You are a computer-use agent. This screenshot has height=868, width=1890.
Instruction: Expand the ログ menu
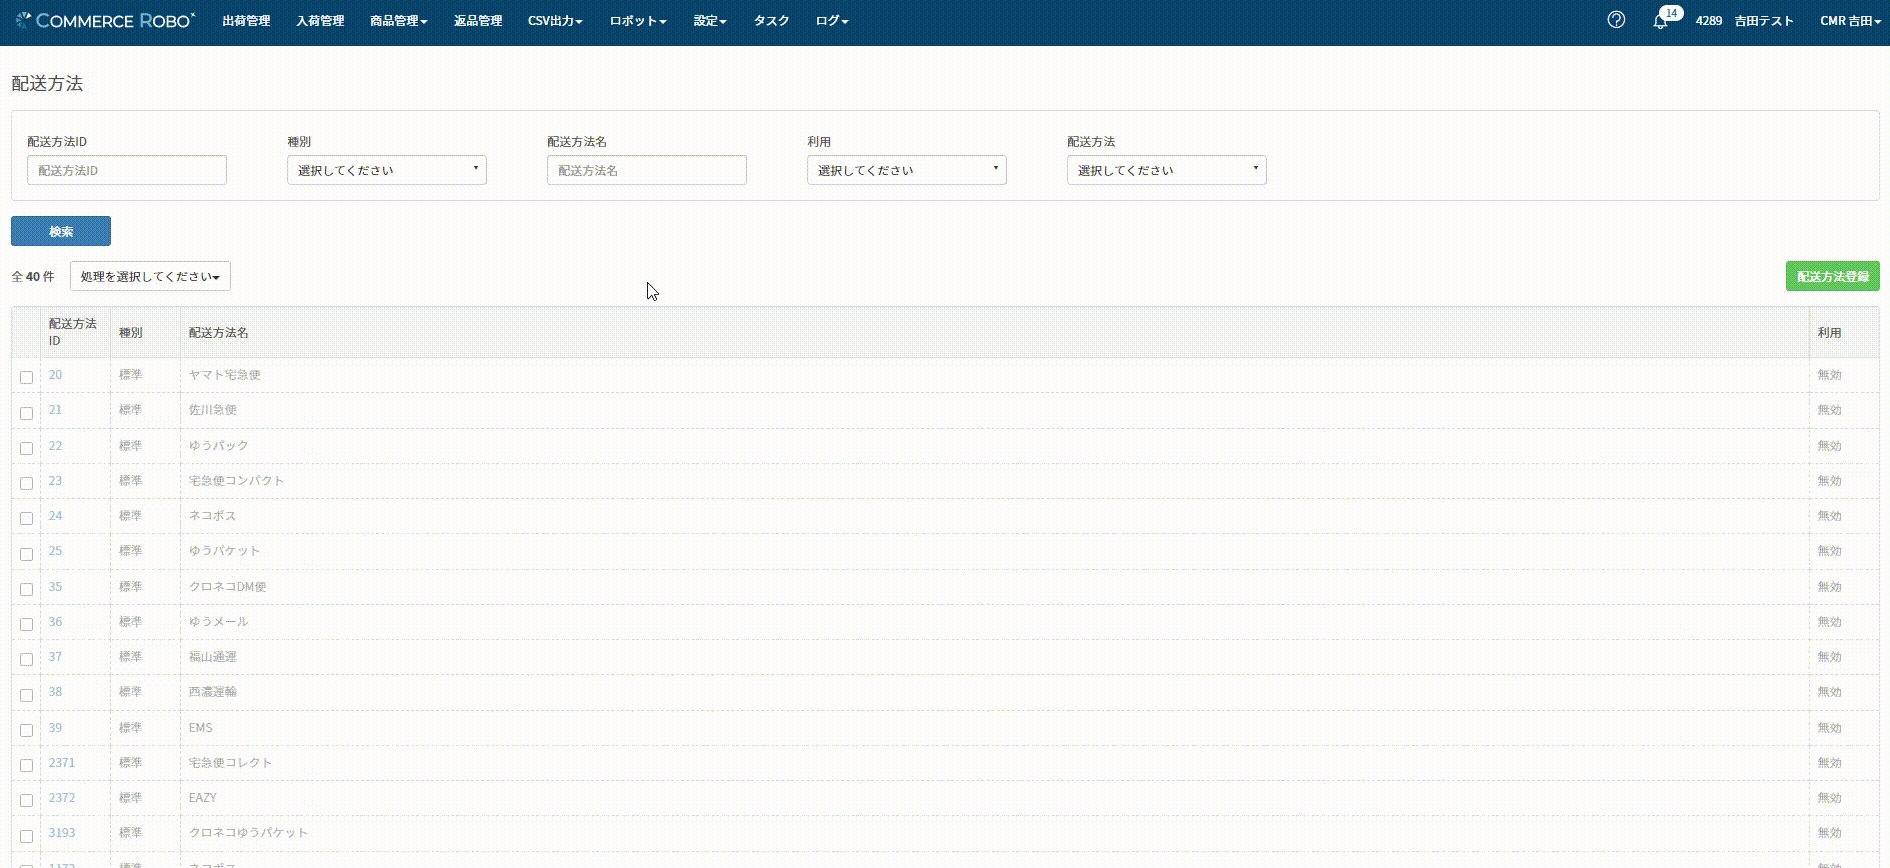coord(832,21)
